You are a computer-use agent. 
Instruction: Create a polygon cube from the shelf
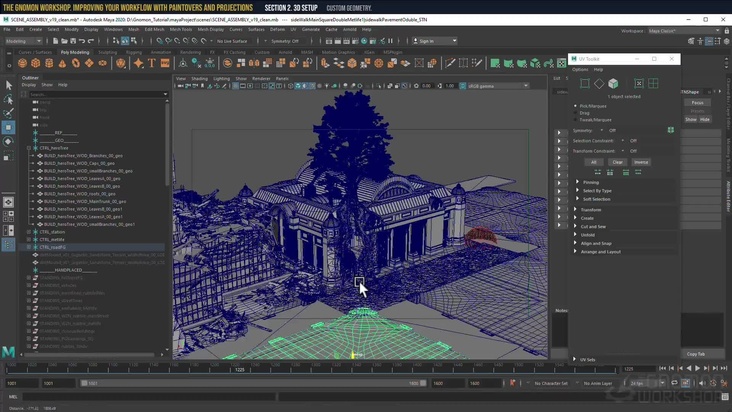35,63
